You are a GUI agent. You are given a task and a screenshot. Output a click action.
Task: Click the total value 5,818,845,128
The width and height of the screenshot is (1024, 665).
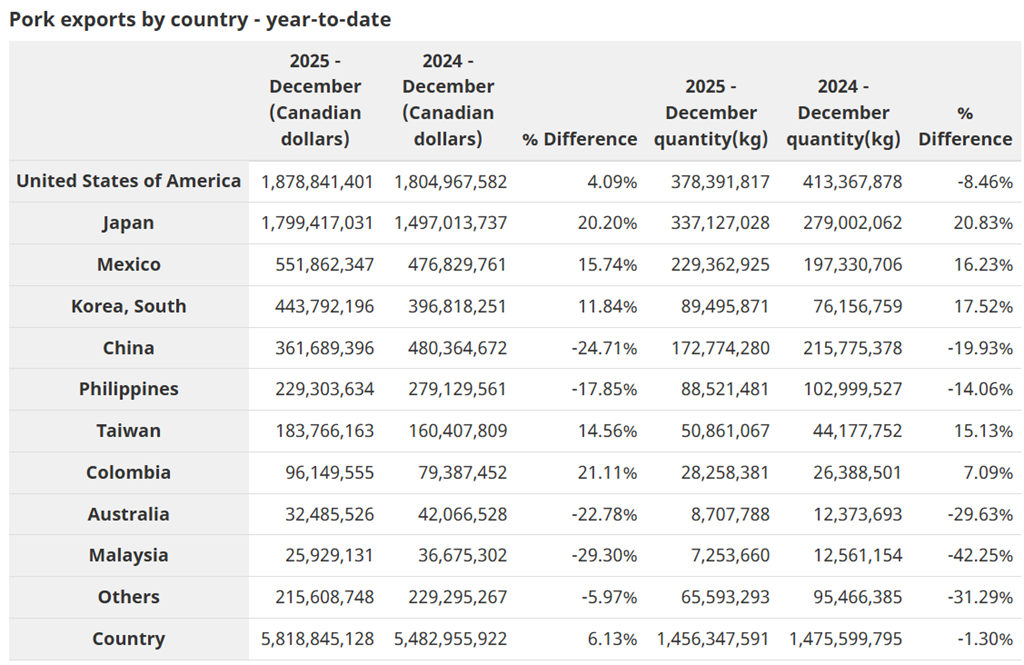318,639
